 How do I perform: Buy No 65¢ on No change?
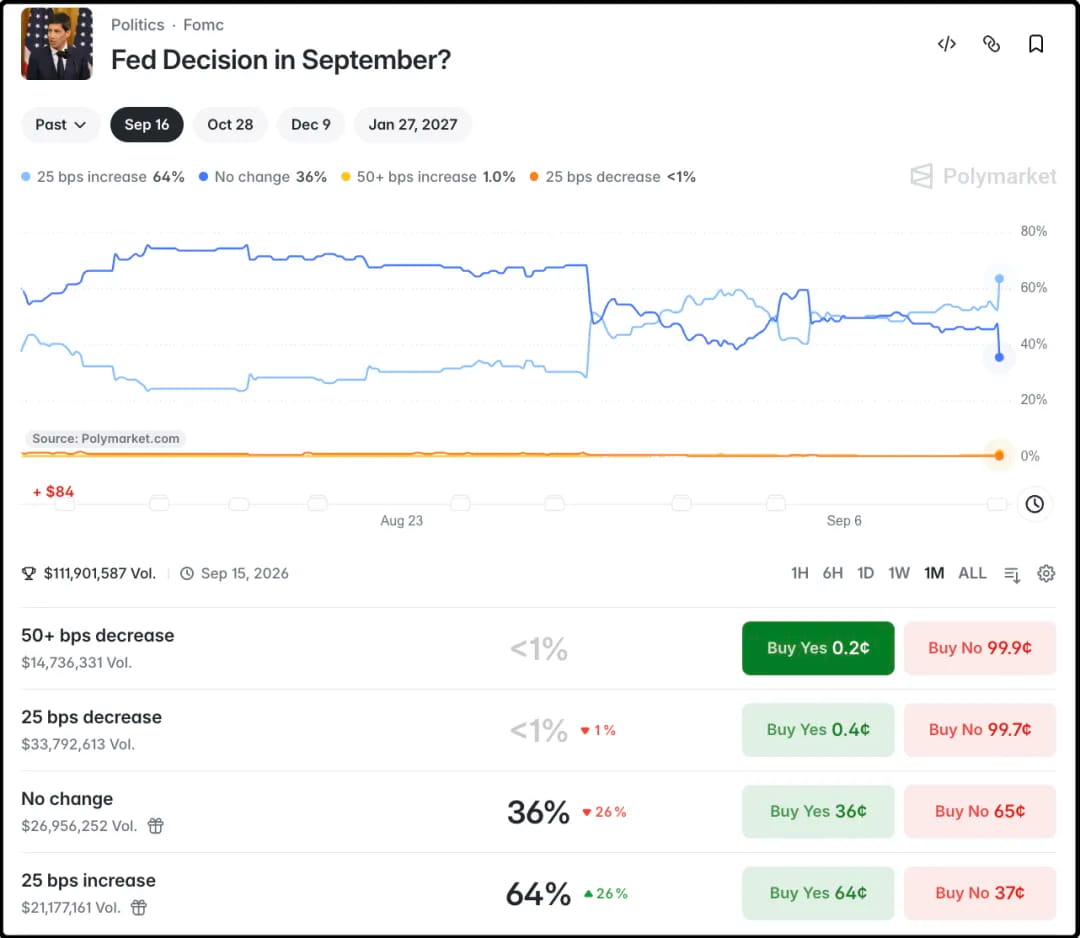click(x=979, y=811)
